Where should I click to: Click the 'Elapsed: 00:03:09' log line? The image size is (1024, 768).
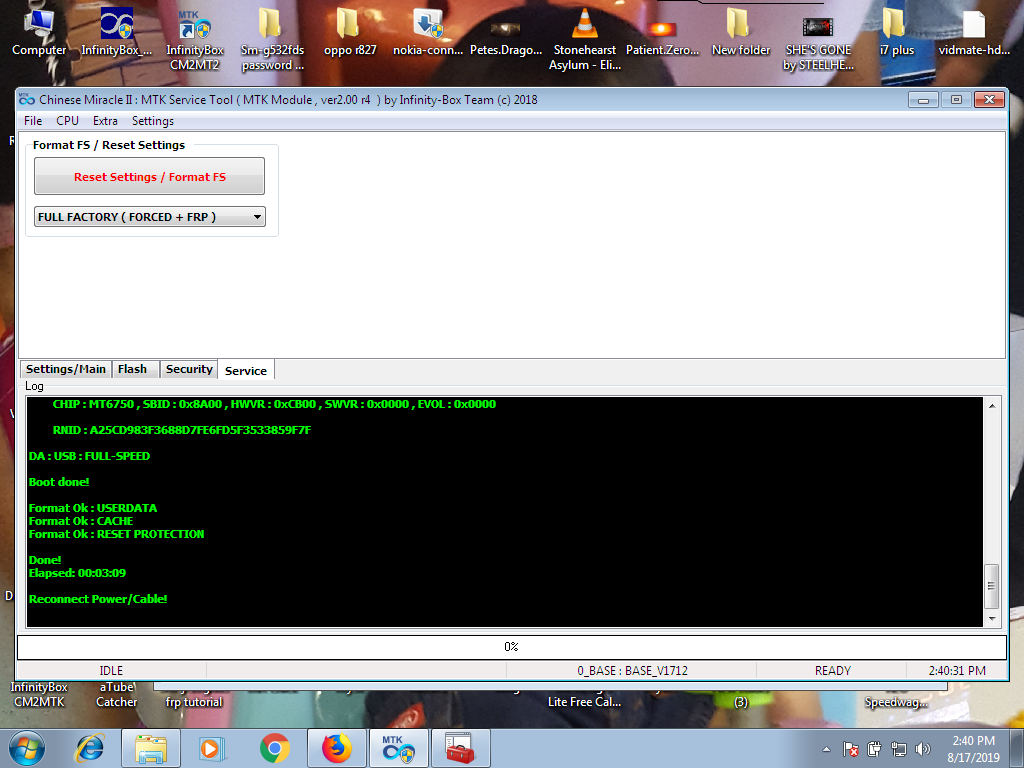[77, 573]
